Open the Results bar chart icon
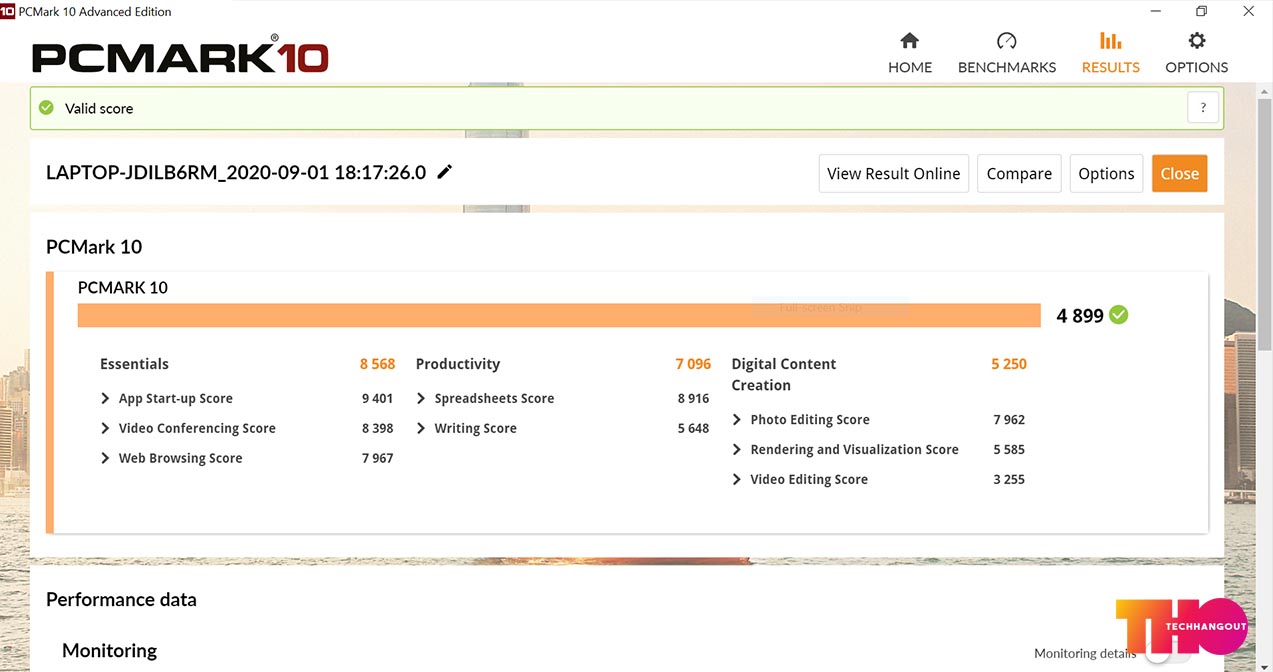The width and height of the screenshot is (1273, 672). [1110, 41]
